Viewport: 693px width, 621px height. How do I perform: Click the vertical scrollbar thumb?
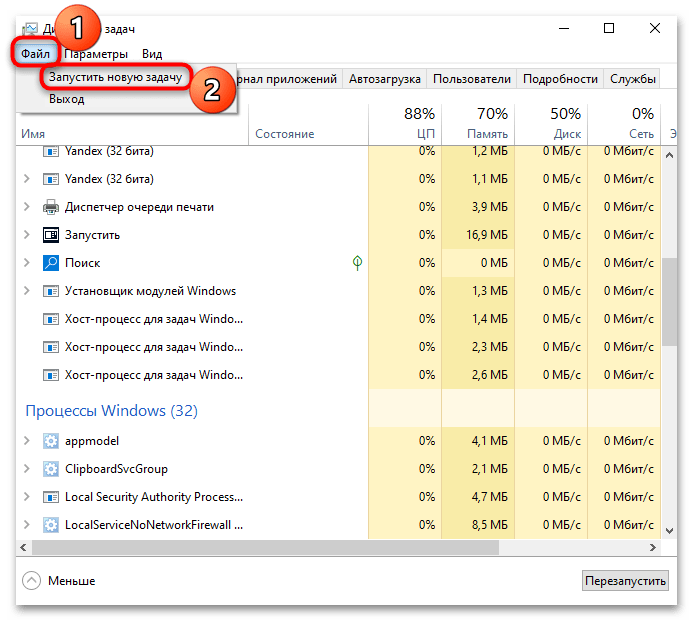point(669,301)
